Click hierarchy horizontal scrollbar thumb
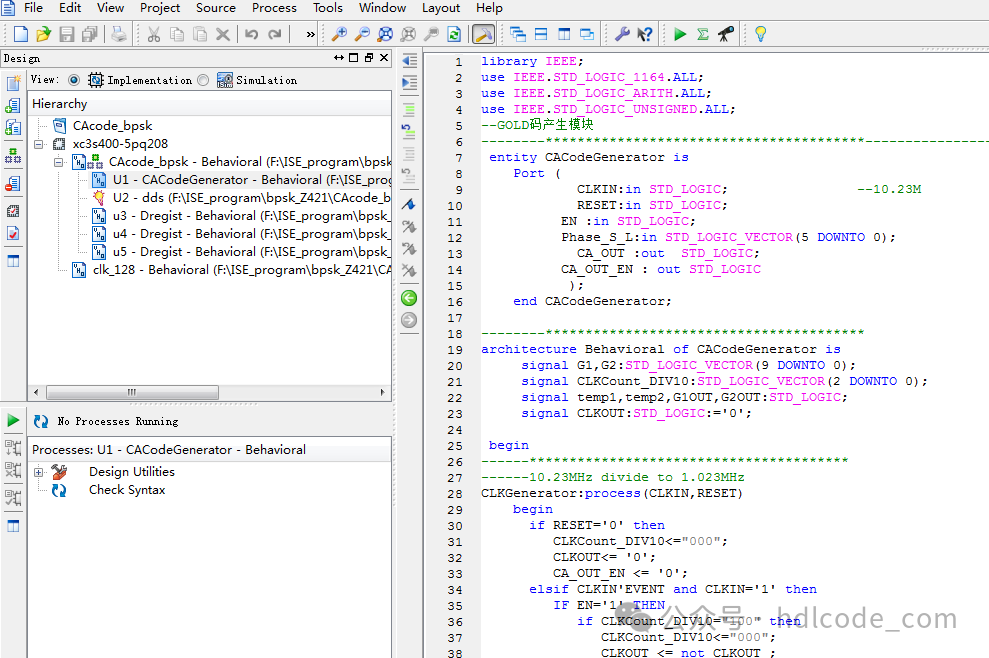 [132, 392]
